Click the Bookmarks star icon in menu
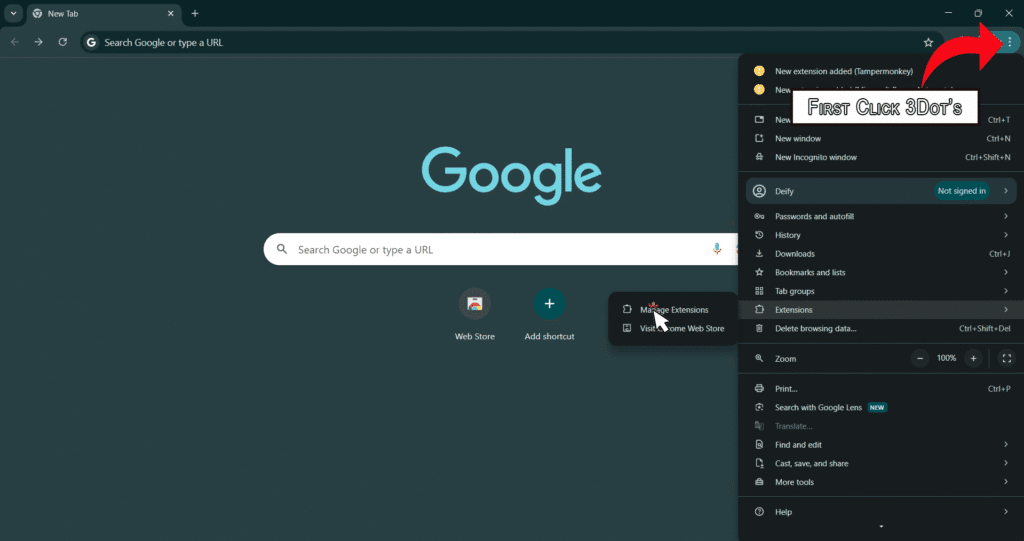This screenshot has height=541, width=1024. point(759,272)
